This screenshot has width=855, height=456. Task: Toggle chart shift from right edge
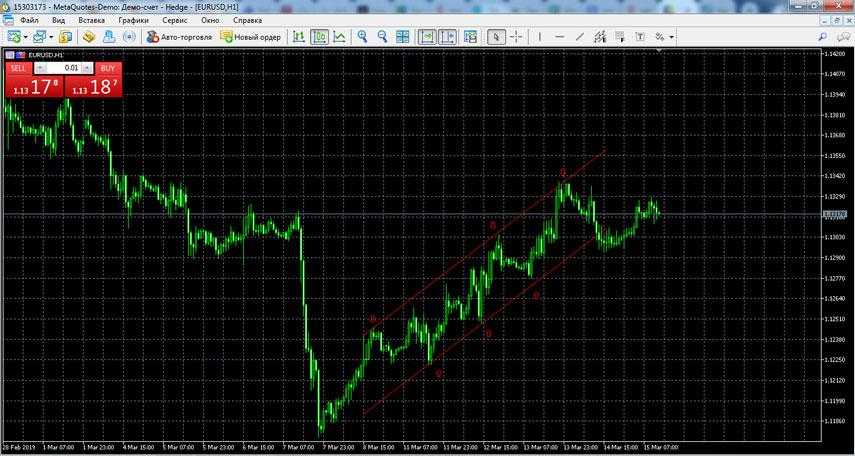tap(446, 37)
